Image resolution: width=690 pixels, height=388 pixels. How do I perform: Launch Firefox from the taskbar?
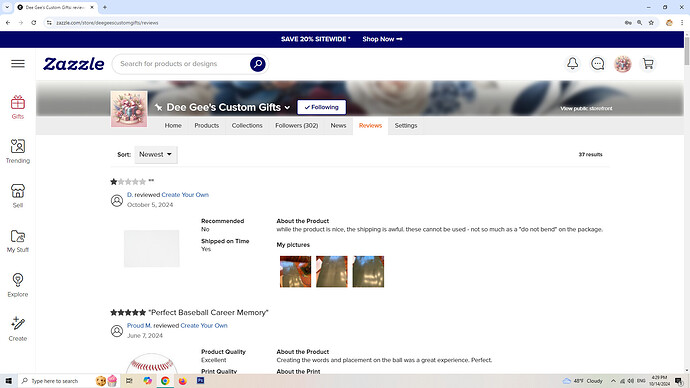tap(183, 381)
